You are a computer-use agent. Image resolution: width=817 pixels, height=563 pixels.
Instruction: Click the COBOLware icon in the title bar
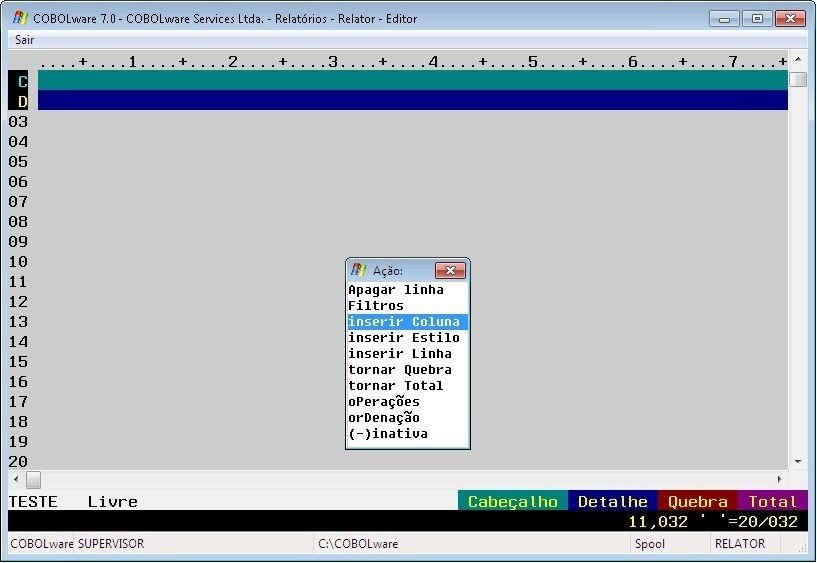point(20,18)
